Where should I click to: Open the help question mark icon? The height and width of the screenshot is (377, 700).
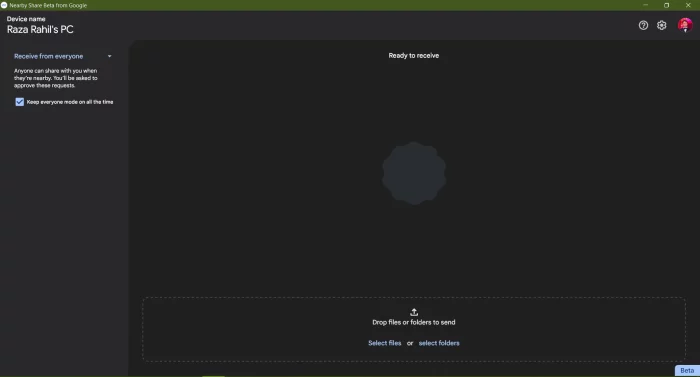pyautogui.click(x=643, y=25)
